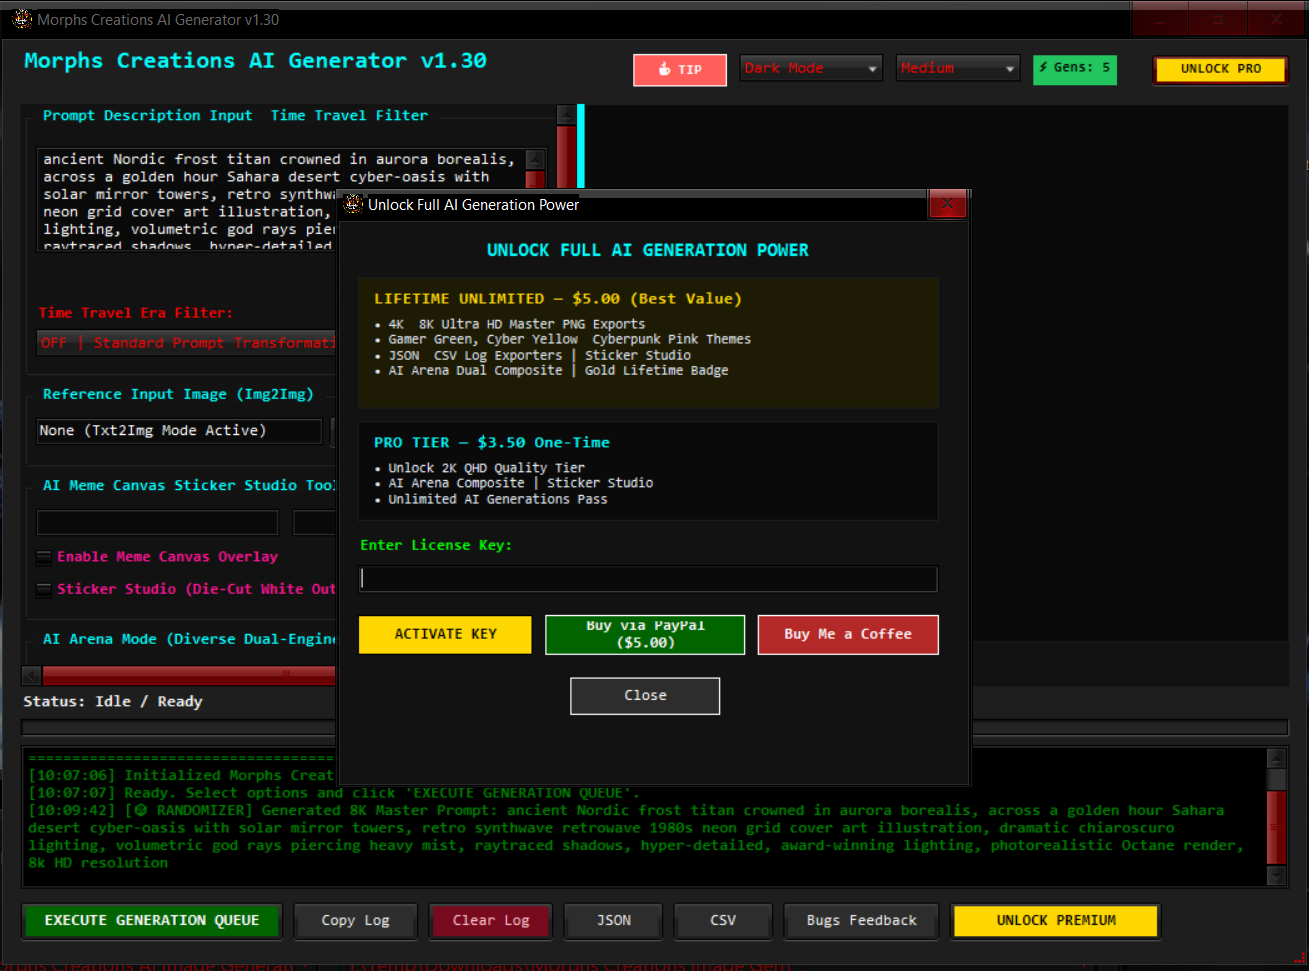This screenshot has height=971, width=1309.
Task: Click the RANDOMIZER log entry line
Action: point(626,811)
